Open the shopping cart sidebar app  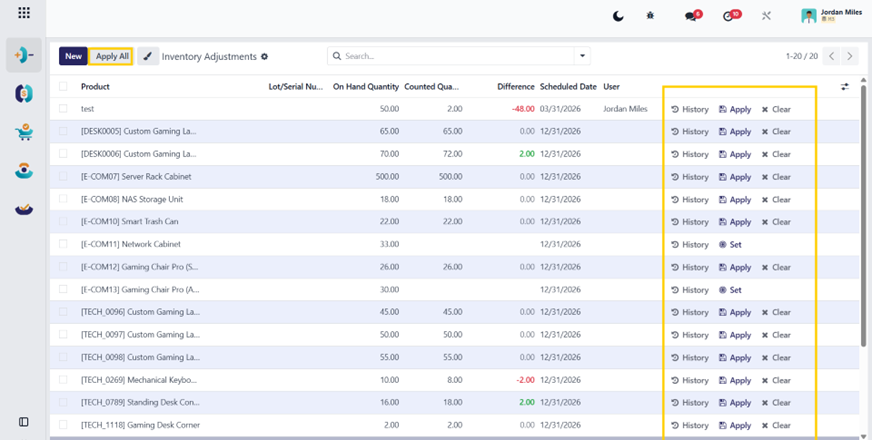(24, 132)
